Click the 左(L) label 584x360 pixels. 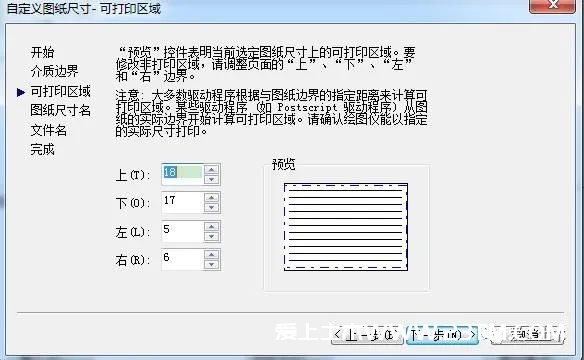click(133, 232)
